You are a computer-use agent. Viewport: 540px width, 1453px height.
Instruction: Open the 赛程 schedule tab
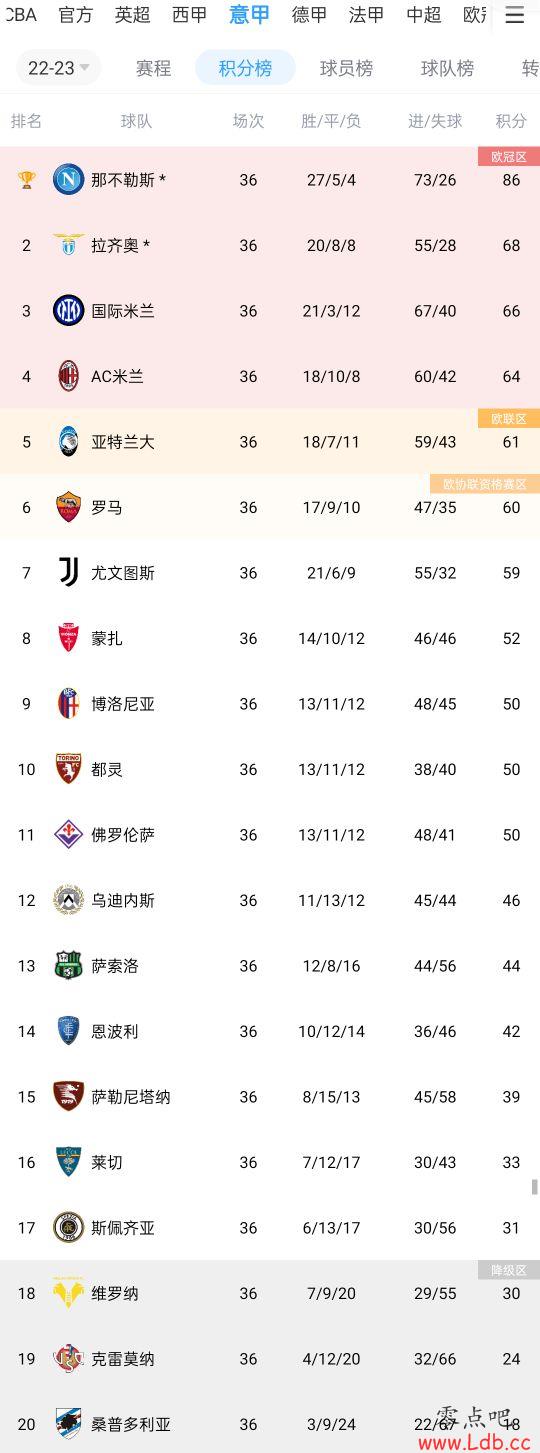[153, 68]
